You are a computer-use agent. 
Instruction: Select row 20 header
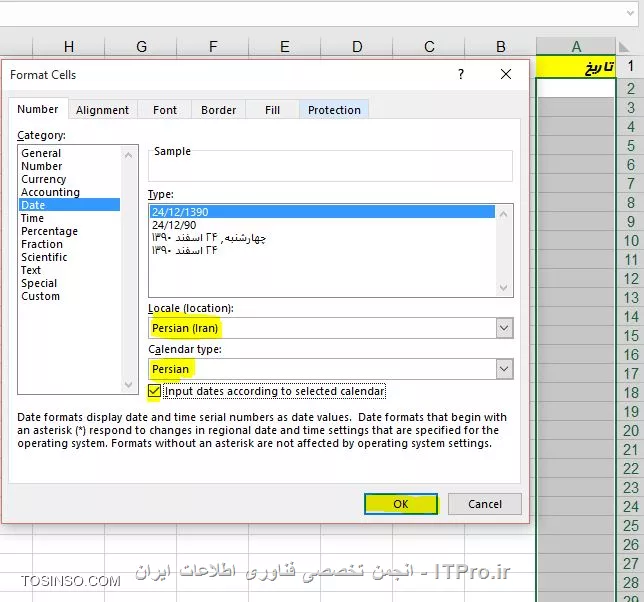630,430
